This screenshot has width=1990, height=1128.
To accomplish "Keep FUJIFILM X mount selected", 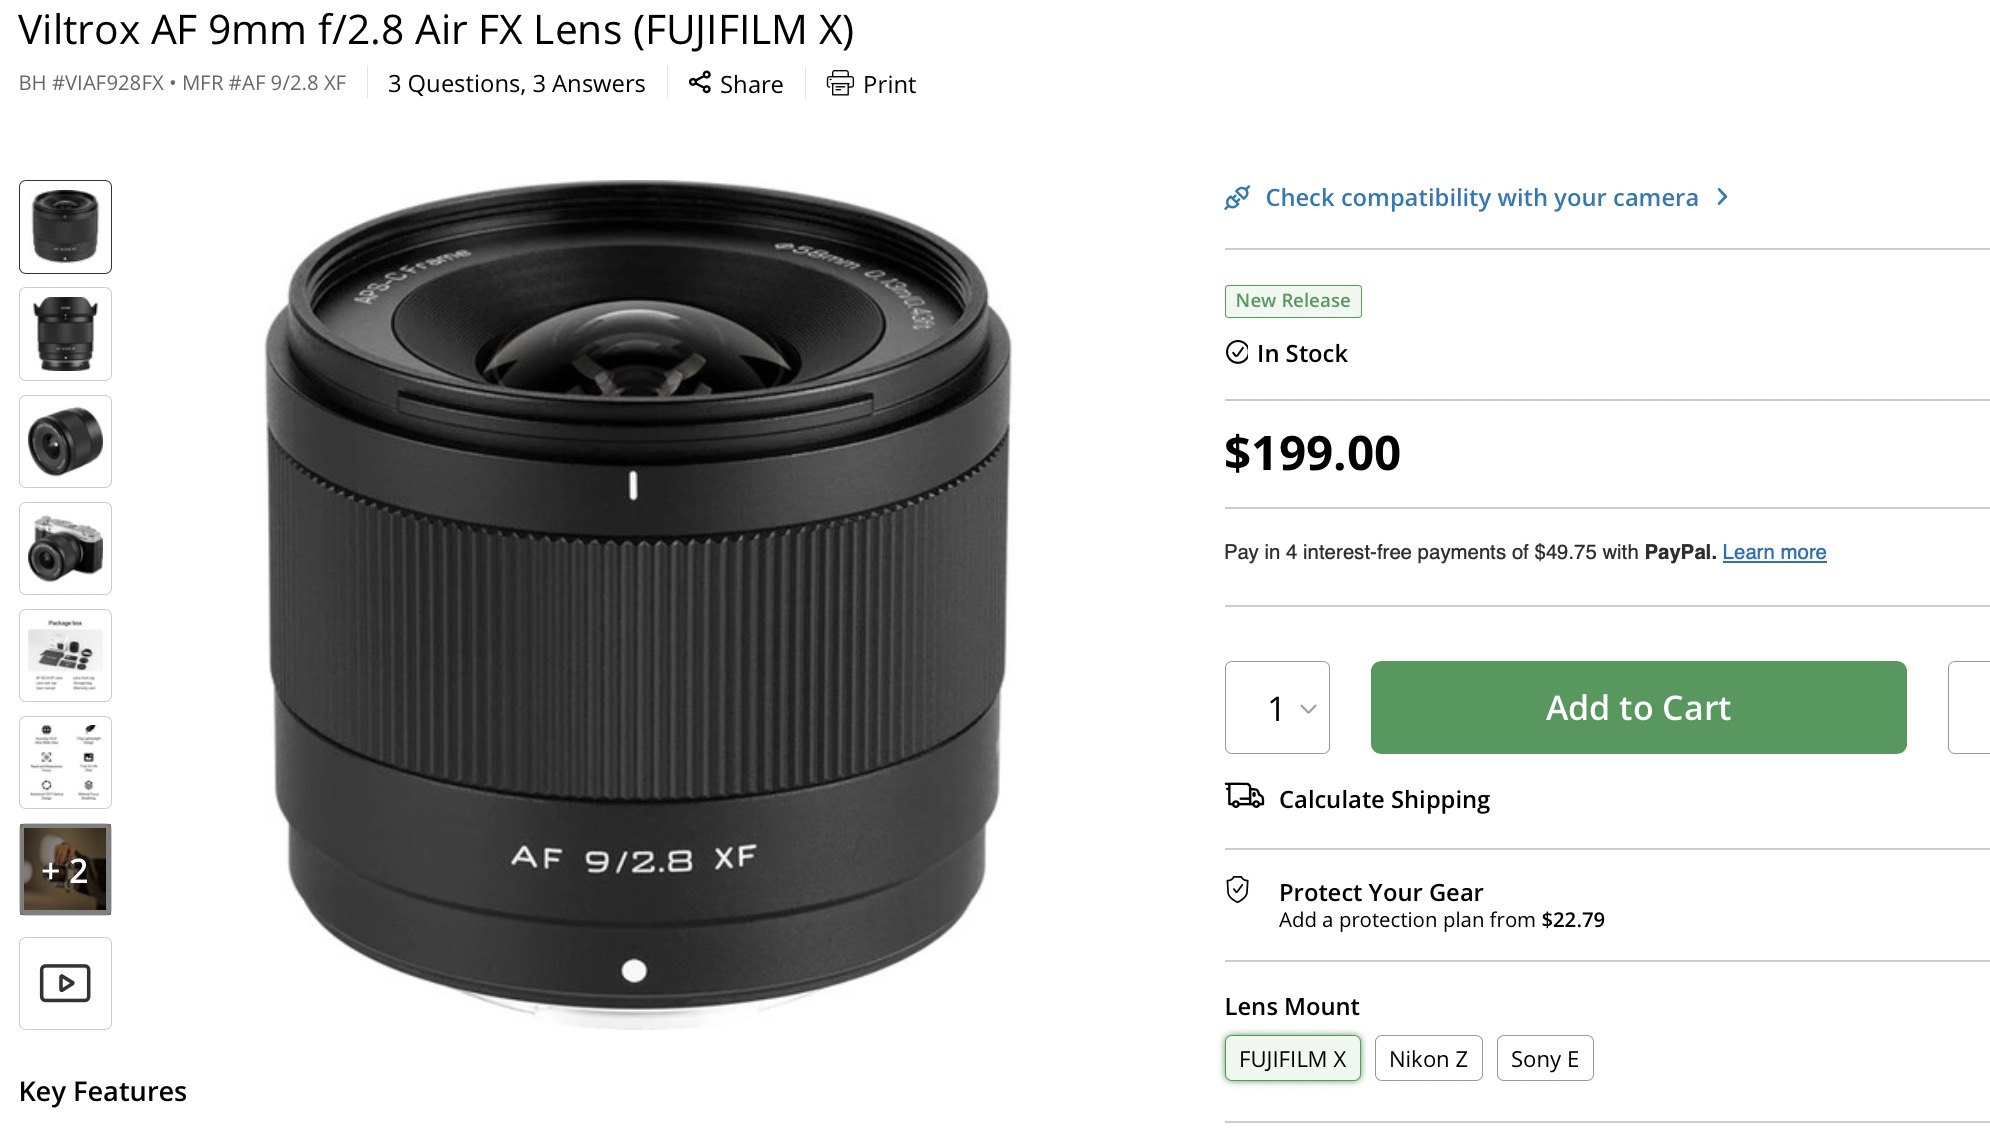I will 1292,1058.
